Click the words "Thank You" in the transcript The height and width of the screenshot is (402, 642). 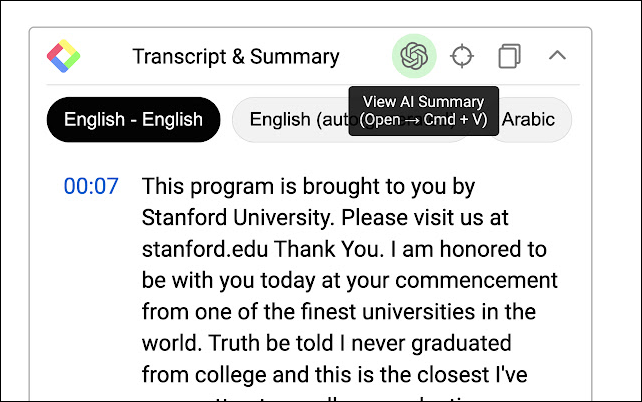click(x=329, y=249)
